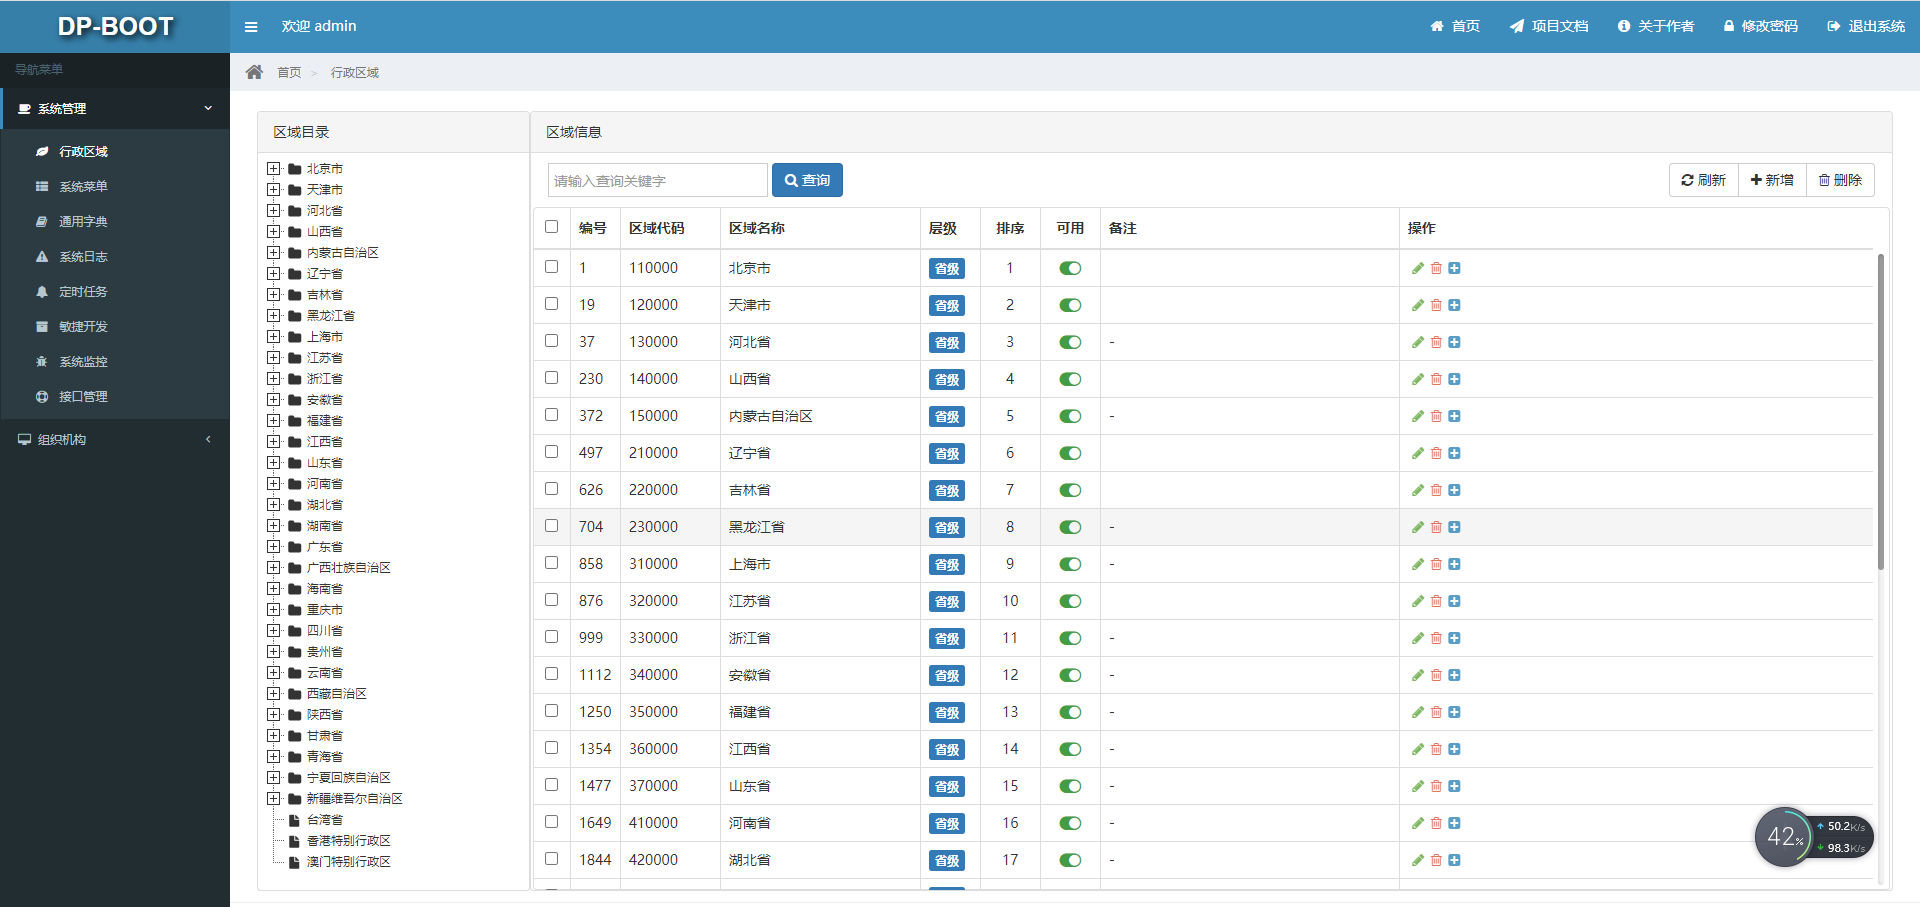Click the 新增 button
The width and height of the screenshot is (1920, 907).
coord(1772,180)
